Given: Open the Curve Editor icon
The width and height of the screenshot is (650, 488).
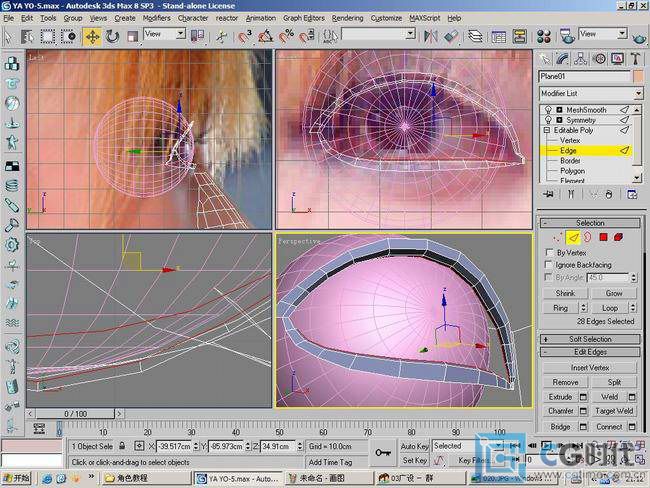Looking at the screenshot, I should 498,36.
